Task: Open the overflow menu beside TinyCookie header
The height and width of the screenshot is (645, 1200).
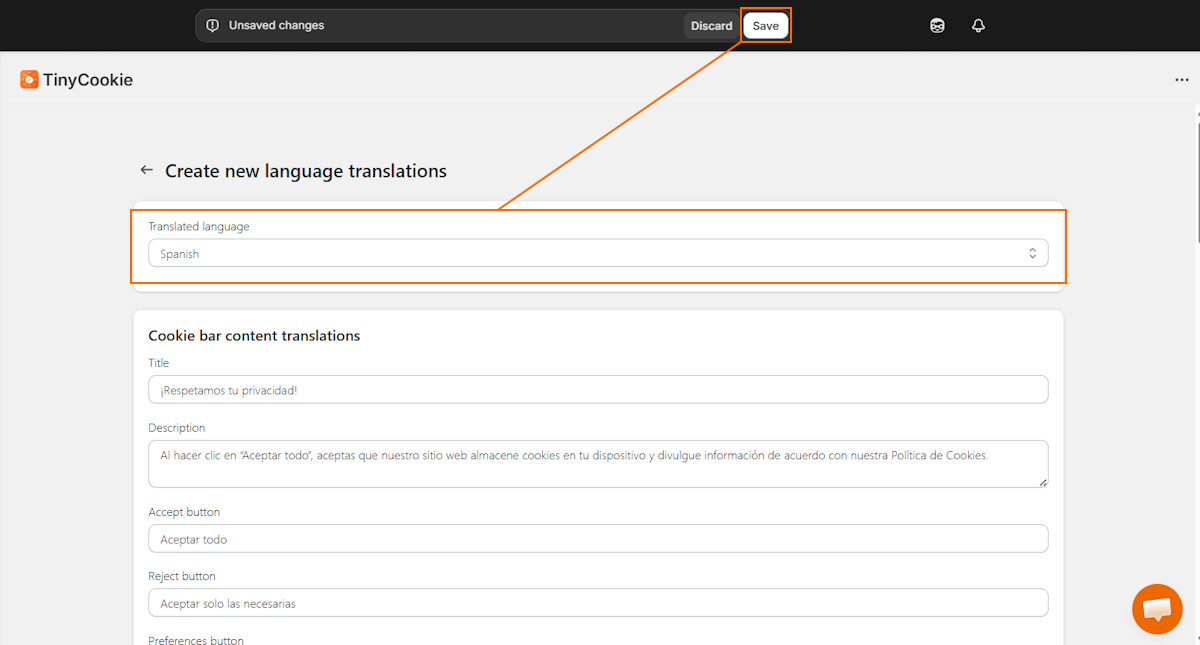Action: tap(1182, 79)
